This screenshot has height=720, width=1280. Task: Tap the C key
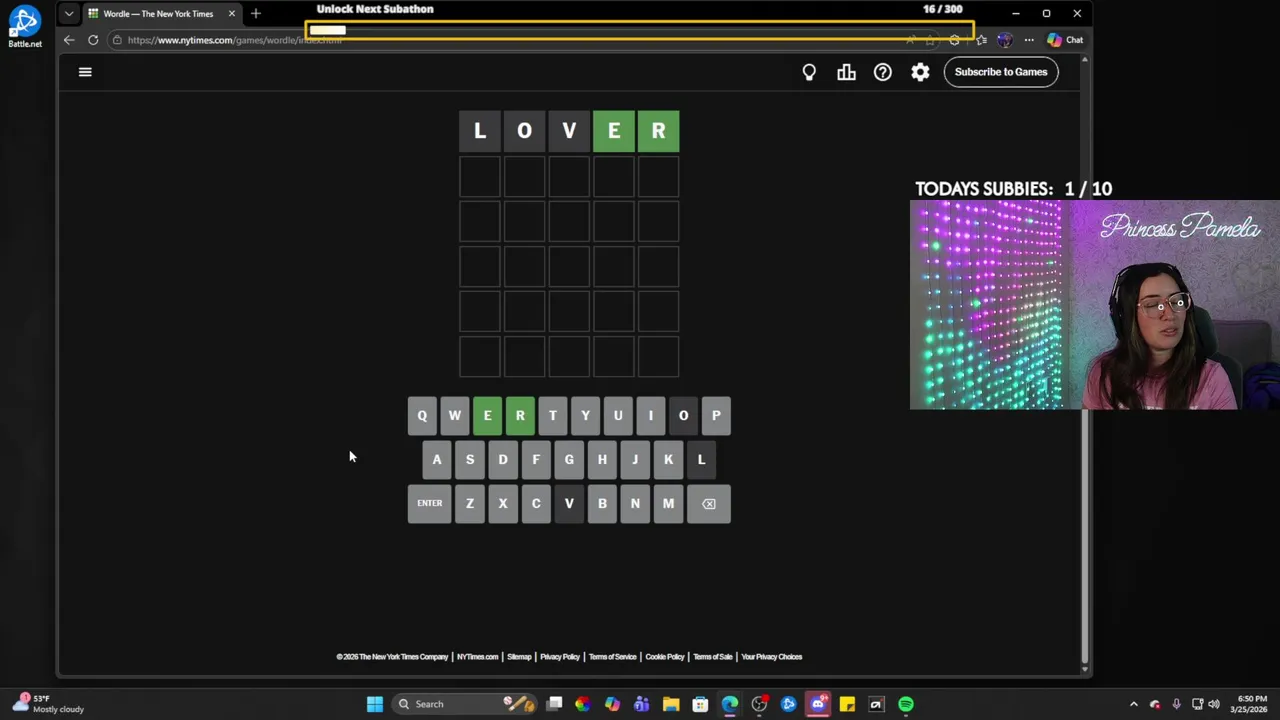tap(536, 504)
